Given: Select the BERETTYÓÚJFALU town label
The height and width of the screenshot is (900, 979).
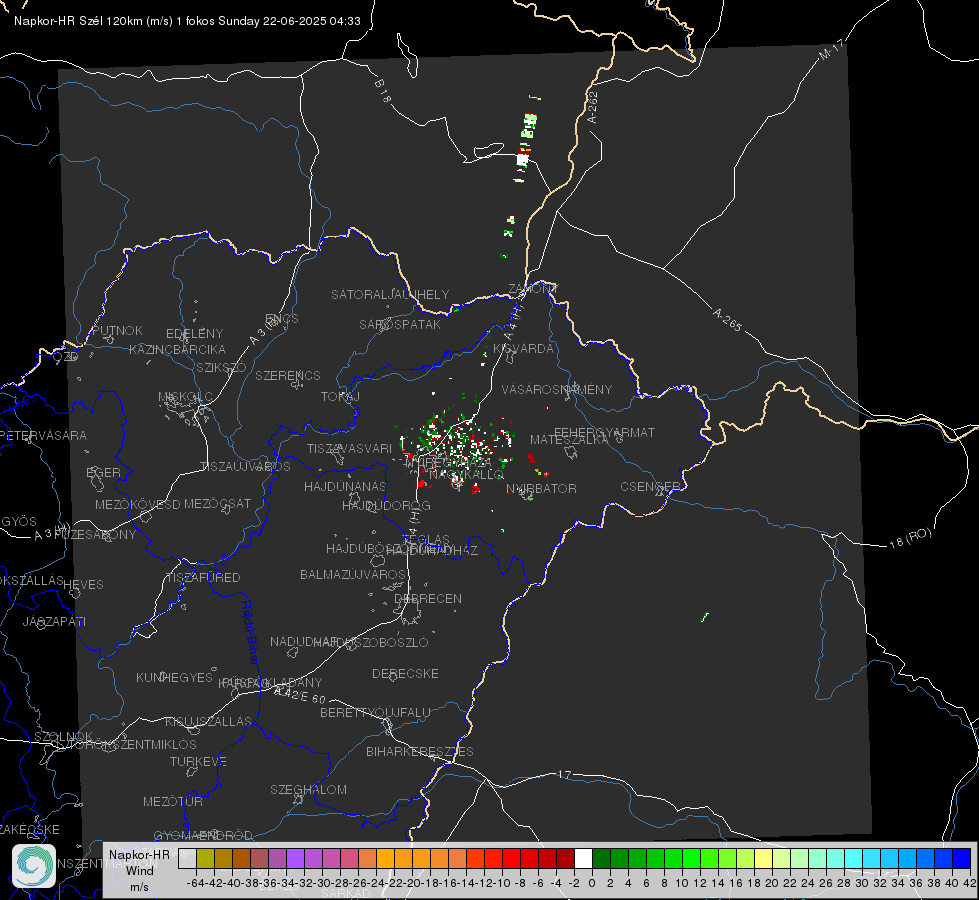Looking at the screenshot, I should pyautogui.click(x=375, y=712).
